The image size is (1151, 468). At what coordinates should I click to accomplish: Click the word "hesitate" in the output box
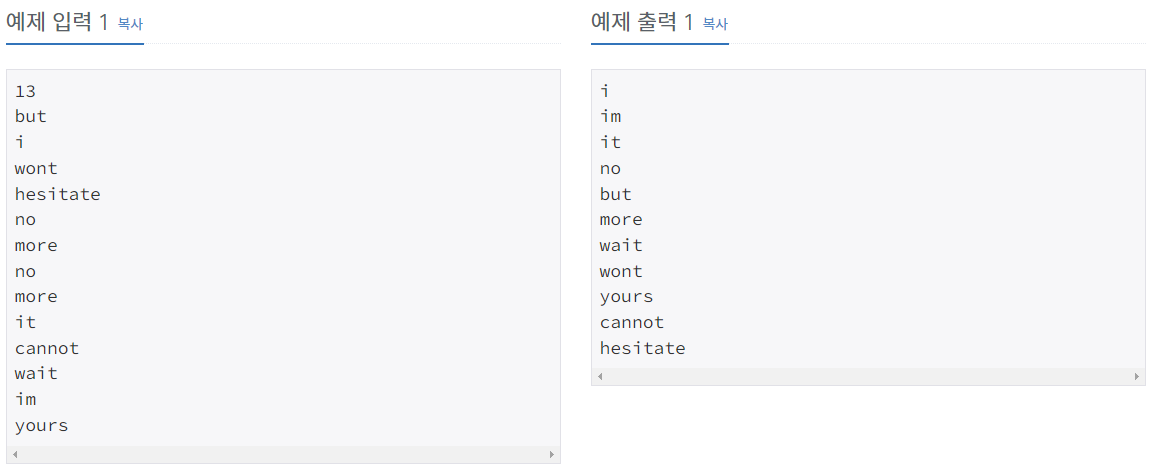(642, 348)
